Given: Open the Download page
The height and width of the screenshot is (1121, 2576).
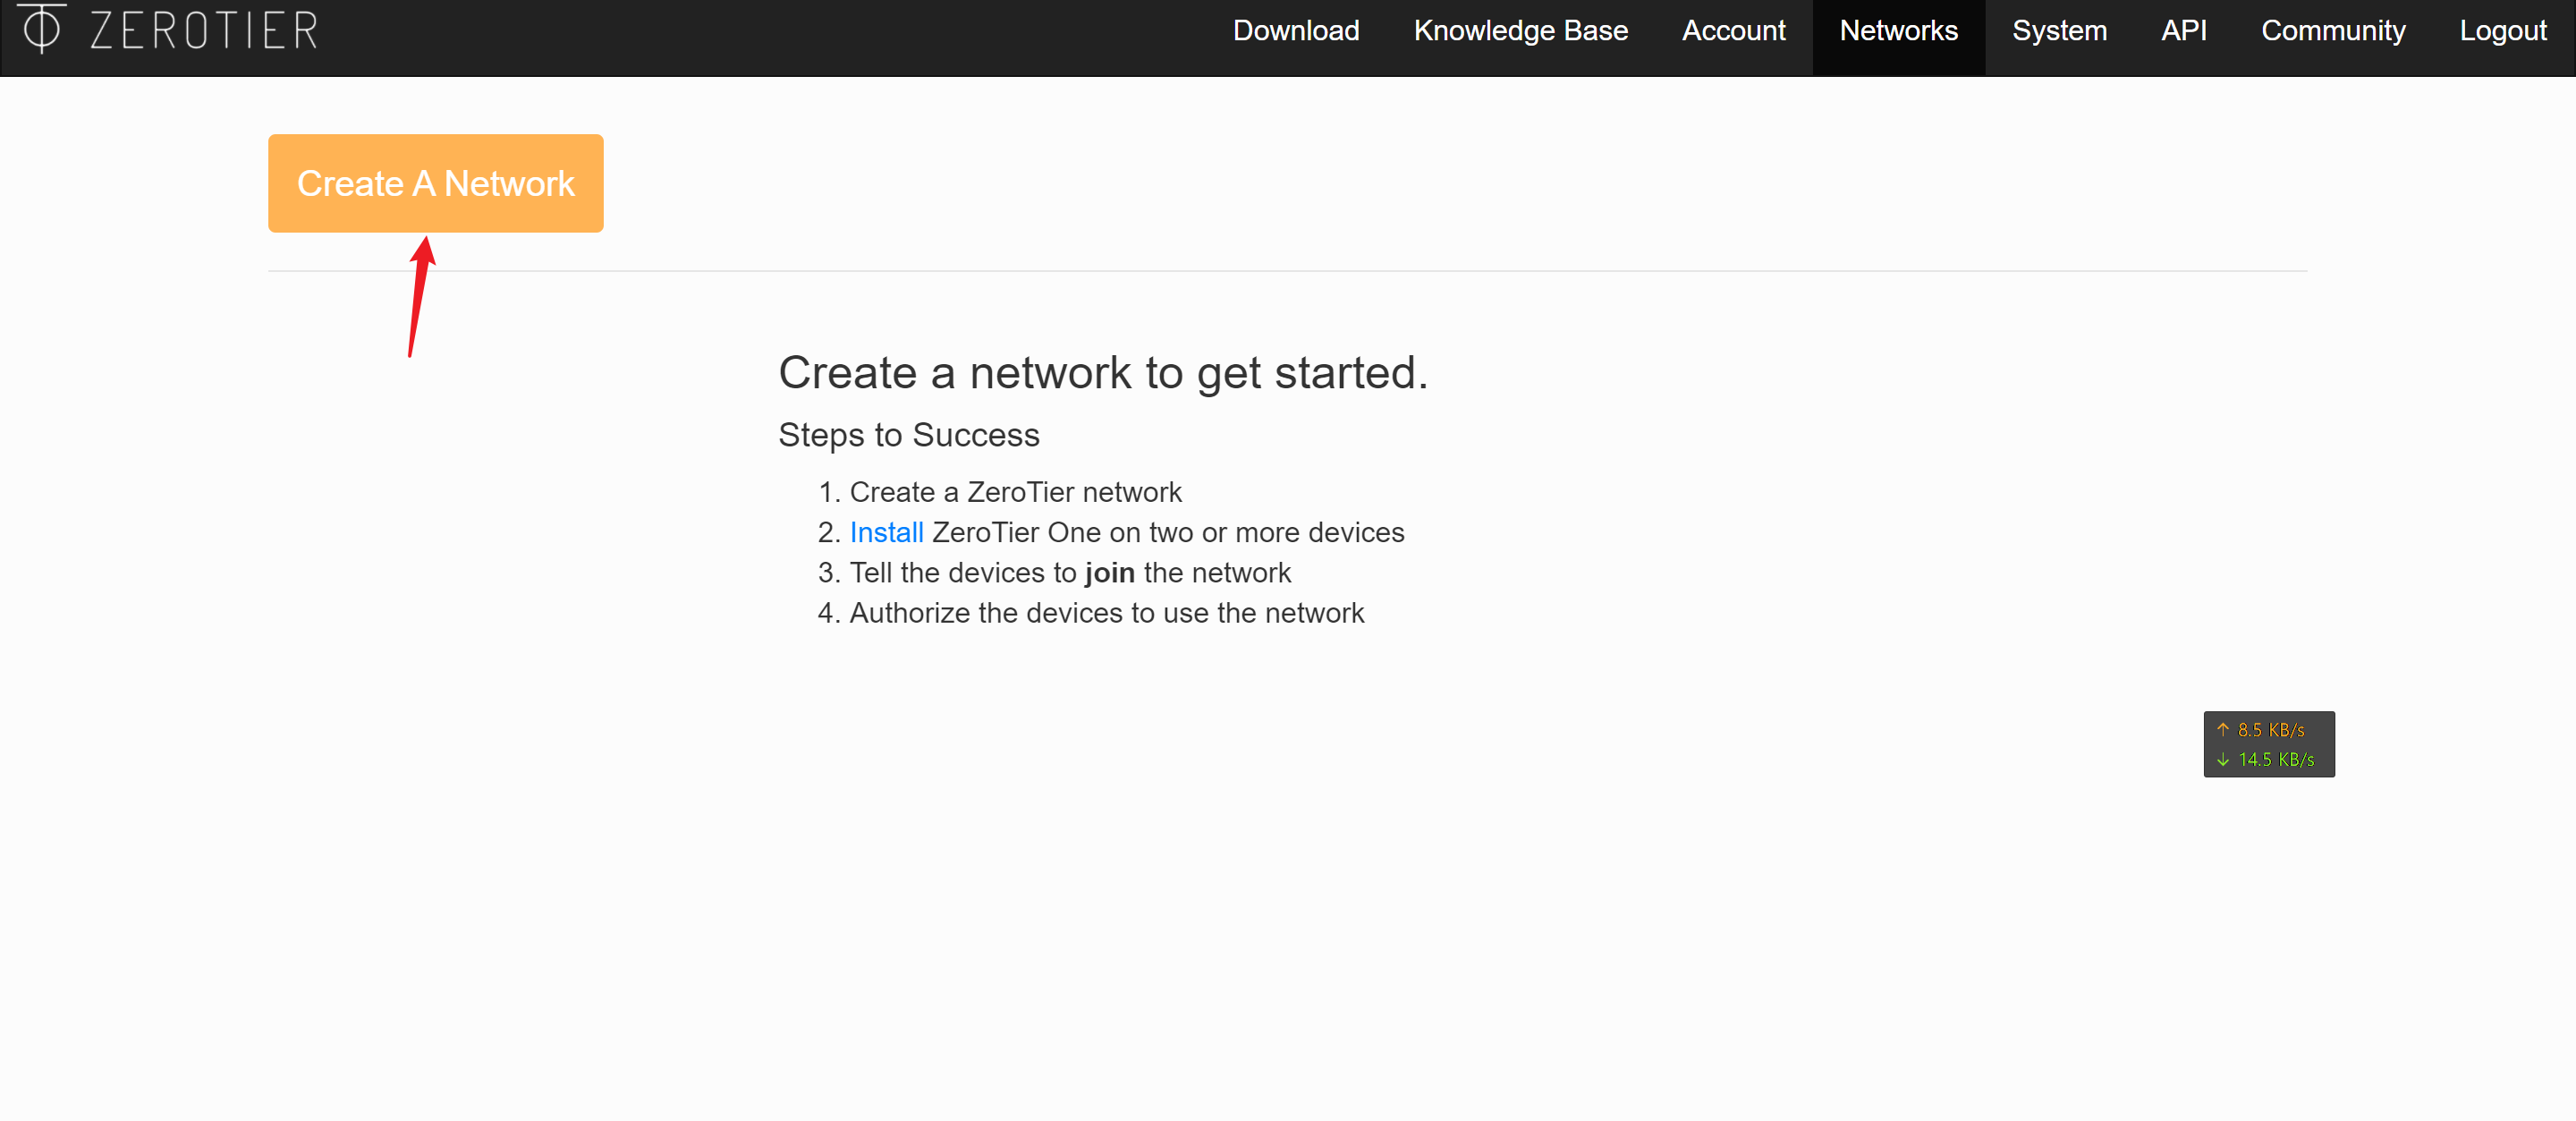Looking at the screenshot, I should (x=1295, y=30).
